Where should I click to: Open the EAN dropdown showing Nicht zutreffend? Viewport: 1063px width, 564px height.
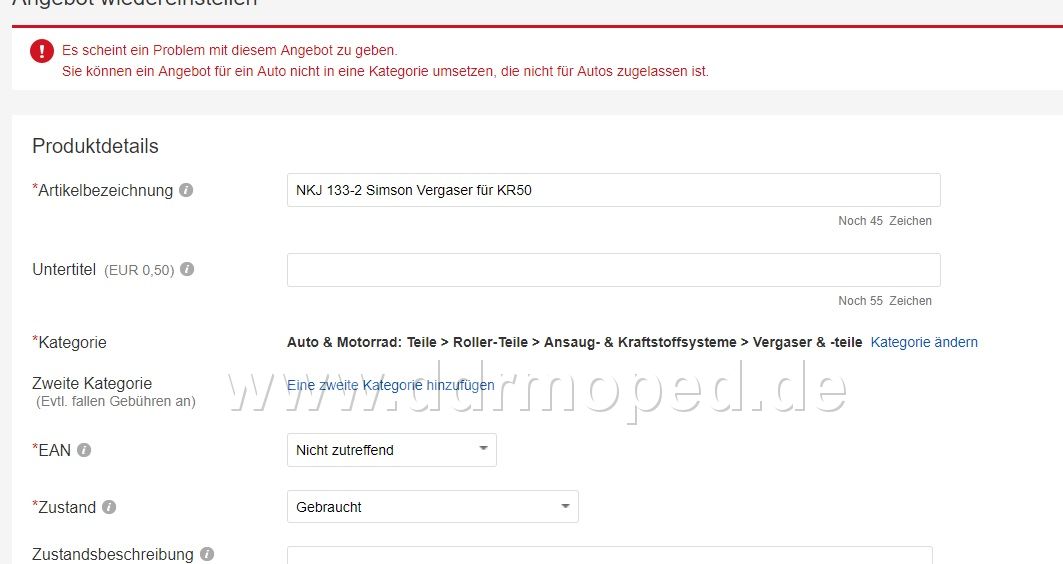391,450
